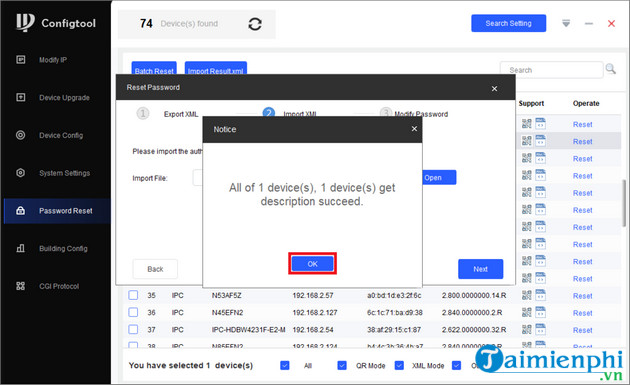
Task: Click the magnifier search icon
Action: (x=611, y=69)
